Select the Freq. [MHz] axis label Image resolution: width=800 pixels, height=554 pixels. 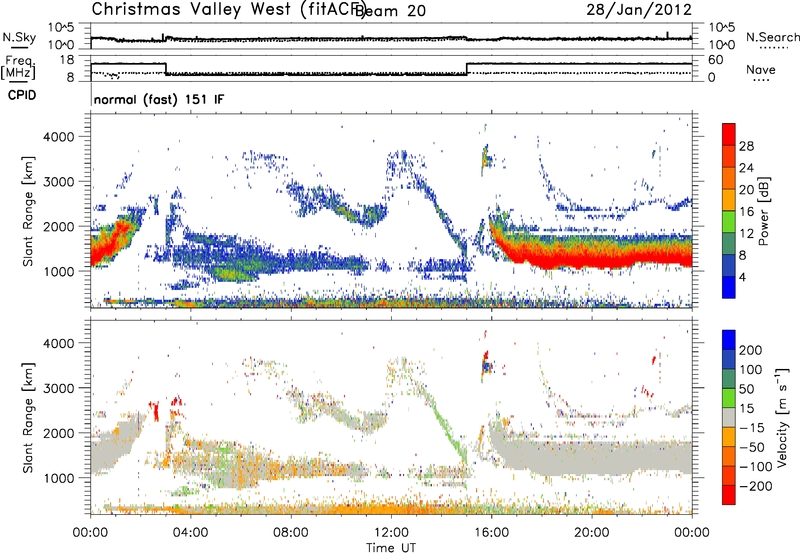pyautogui.click(x=18, y=67)
